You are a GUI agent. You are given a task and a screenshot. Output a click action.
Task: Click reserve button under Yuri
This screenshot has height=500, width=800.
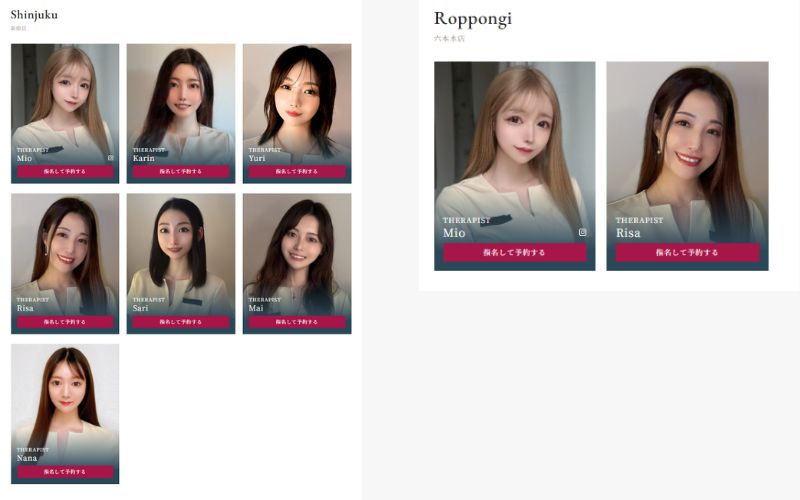point(297,171)
